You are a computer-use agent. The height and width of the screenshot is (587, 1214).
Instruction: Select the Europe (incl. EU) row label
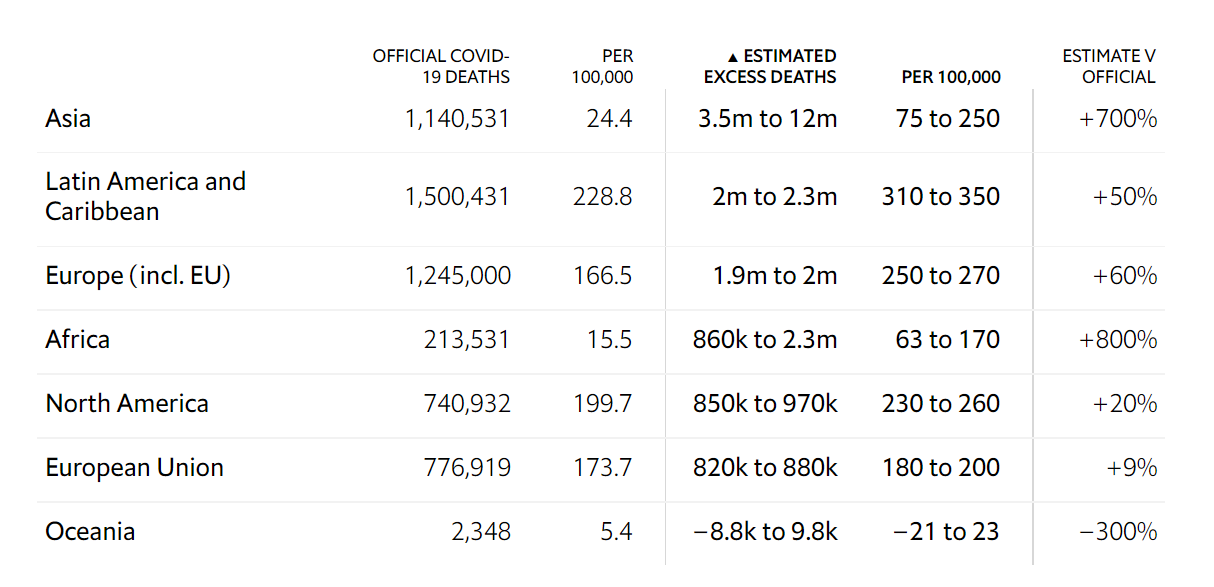coord(138,276)
